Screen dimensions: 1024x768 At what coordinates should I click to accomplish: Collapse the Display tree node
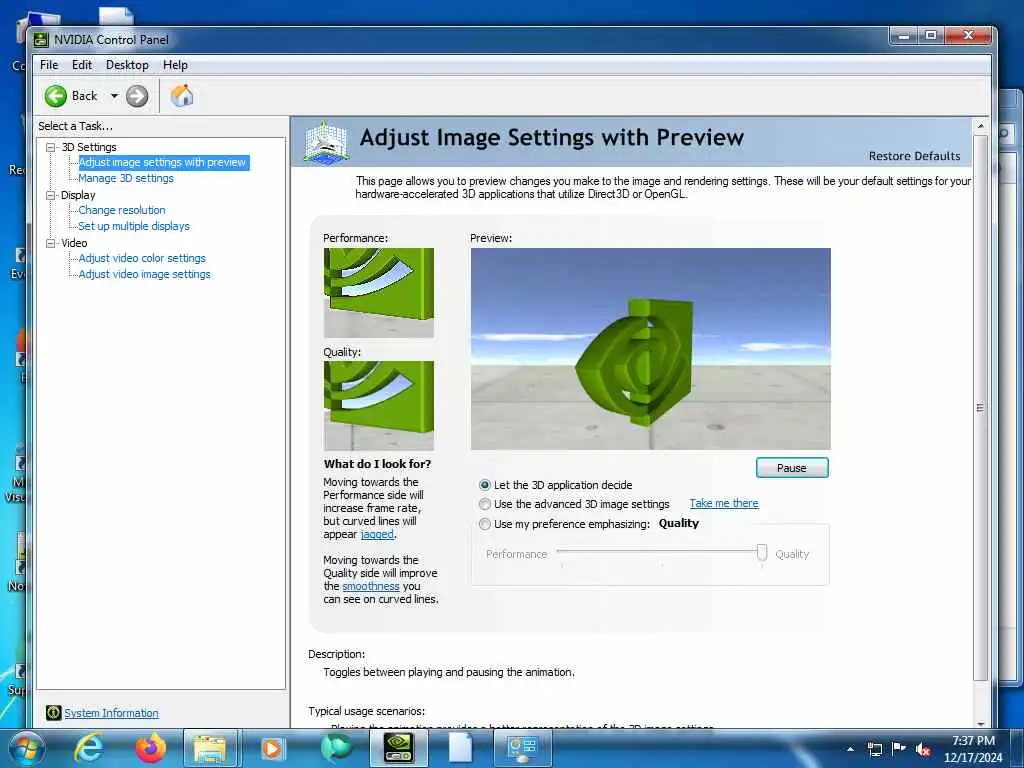click(x=50, y=195)
